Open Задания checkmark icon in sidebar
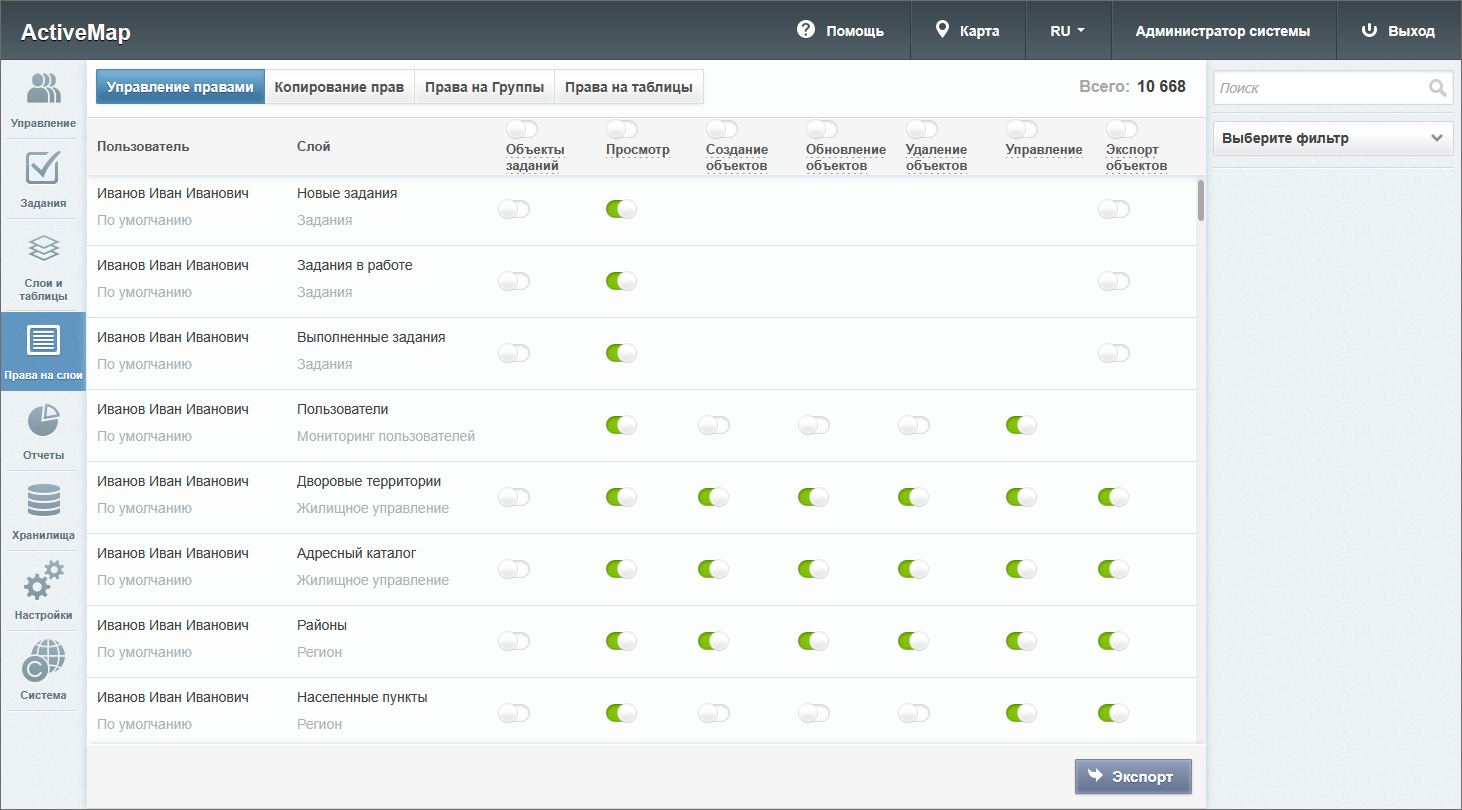1462x810 pixels. 43,168
